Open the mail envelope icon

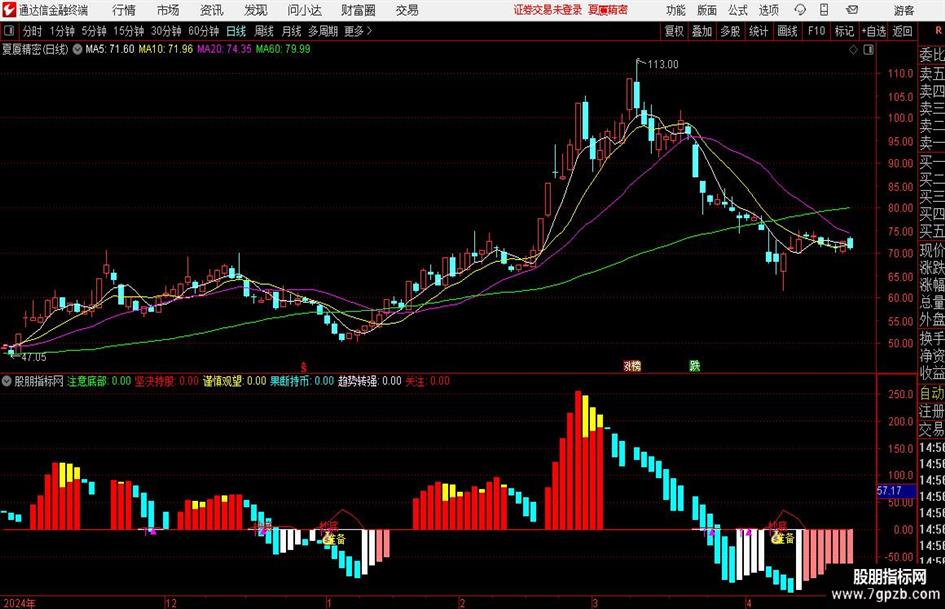point(852,10)
